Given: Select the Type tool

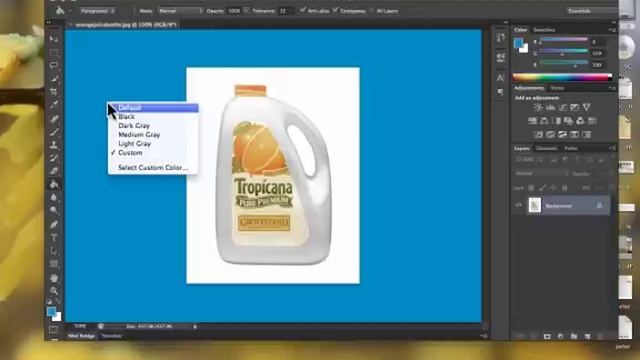Looking at the screenshot, I should [53, 238].
